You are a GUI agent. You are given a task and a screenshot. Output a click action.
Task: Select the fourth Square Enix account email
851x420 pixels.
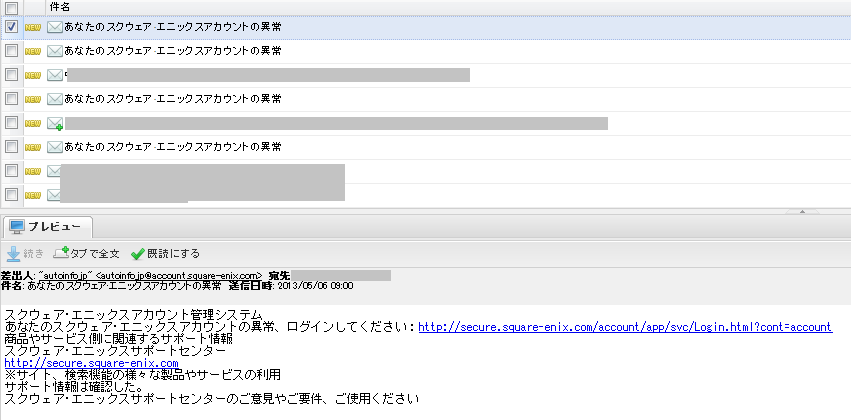172,99
